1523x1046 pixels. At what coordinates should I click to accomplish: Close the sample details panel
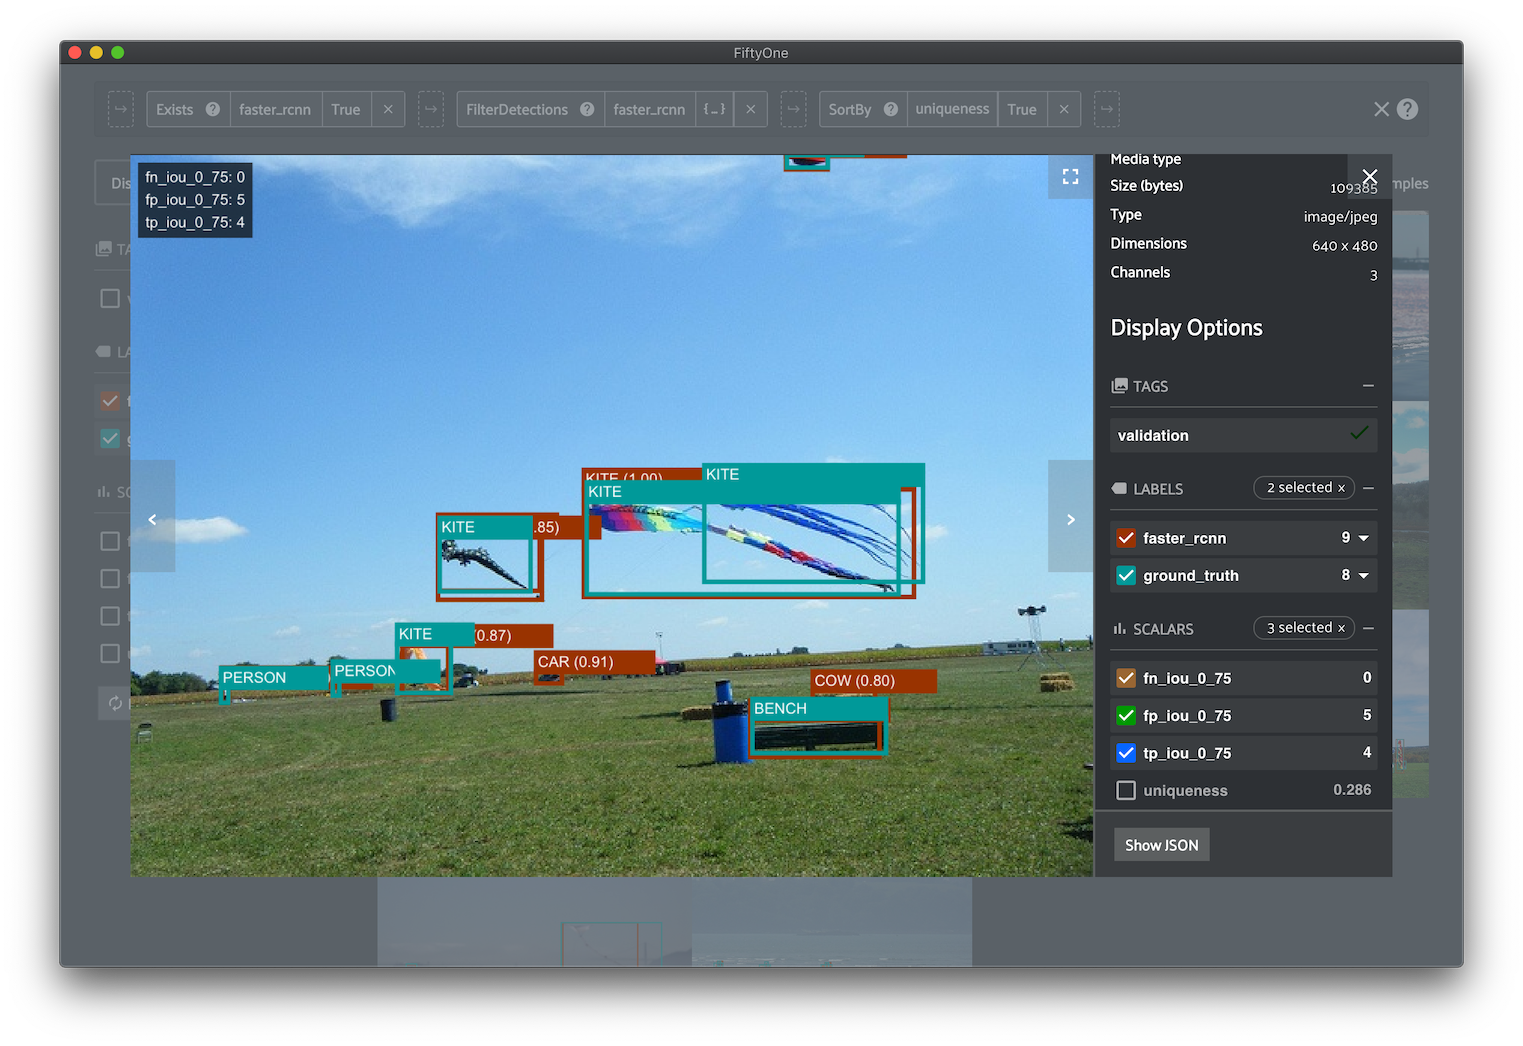click(1369, 177)
